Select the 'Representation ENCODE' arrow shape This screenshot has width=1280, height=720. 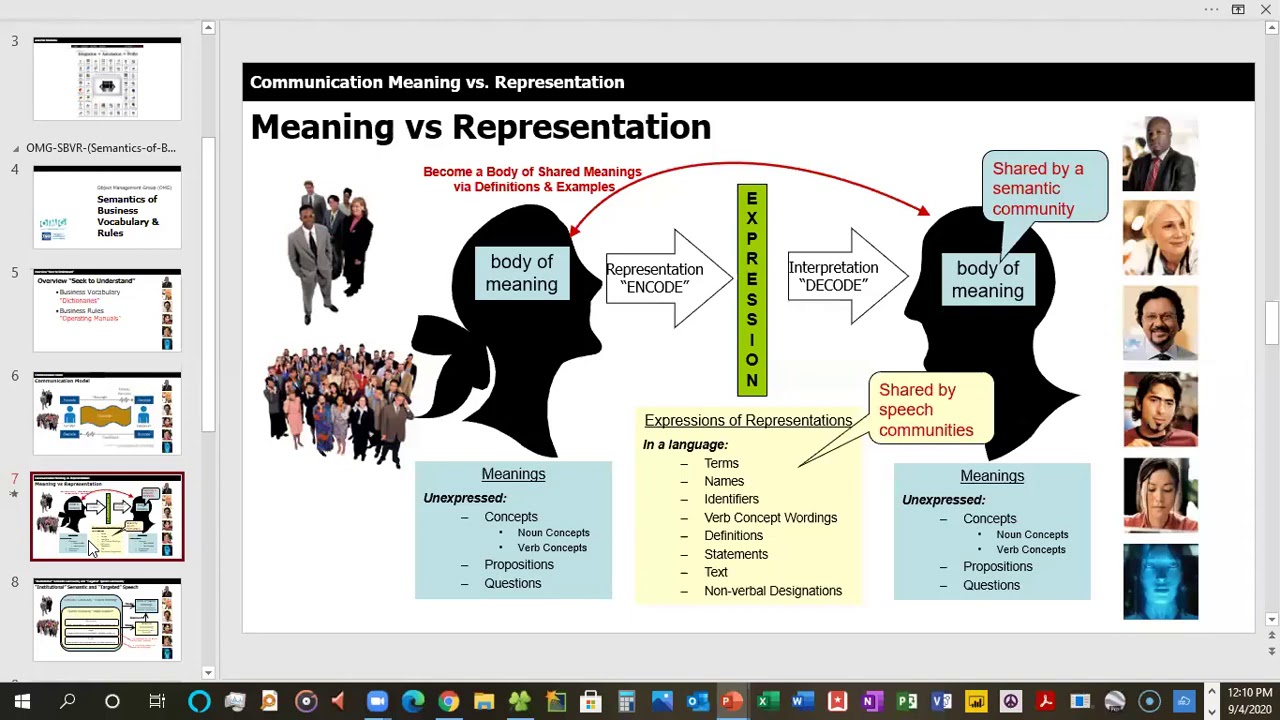click(668, 278)
